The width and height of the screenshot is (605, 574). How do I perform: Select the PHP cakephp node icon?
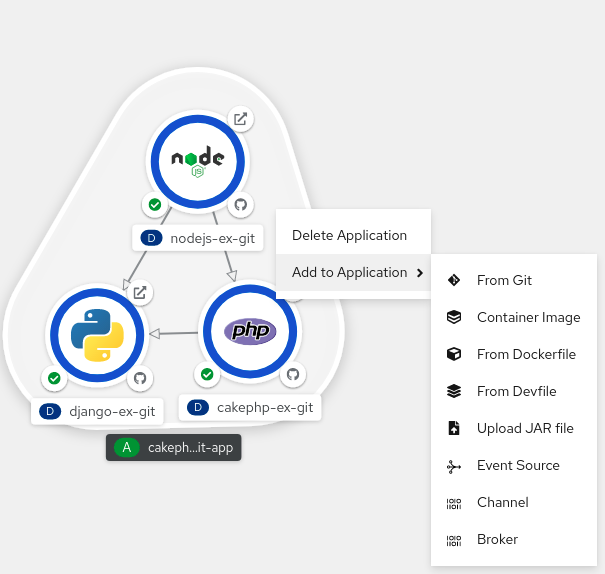(x=250, y=330)
